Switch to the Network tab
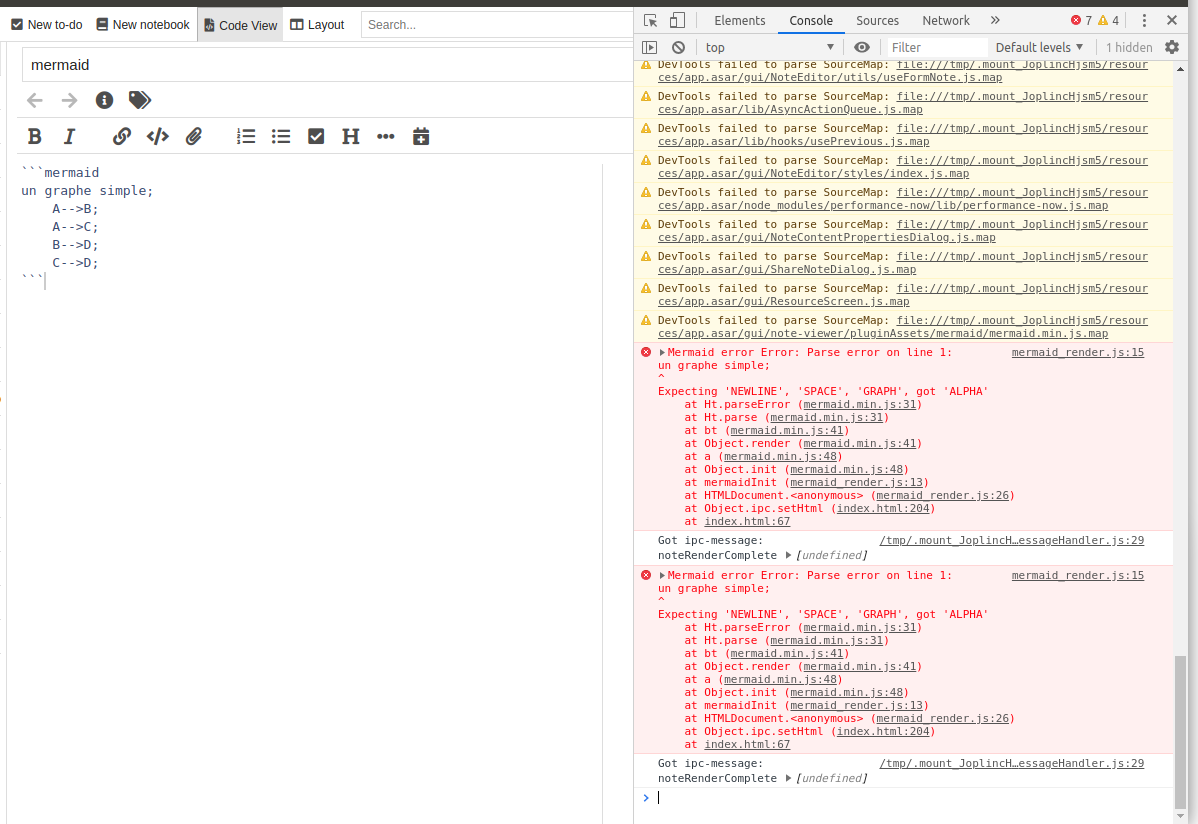Screen dimensions: 1198x824 [946, 21]
